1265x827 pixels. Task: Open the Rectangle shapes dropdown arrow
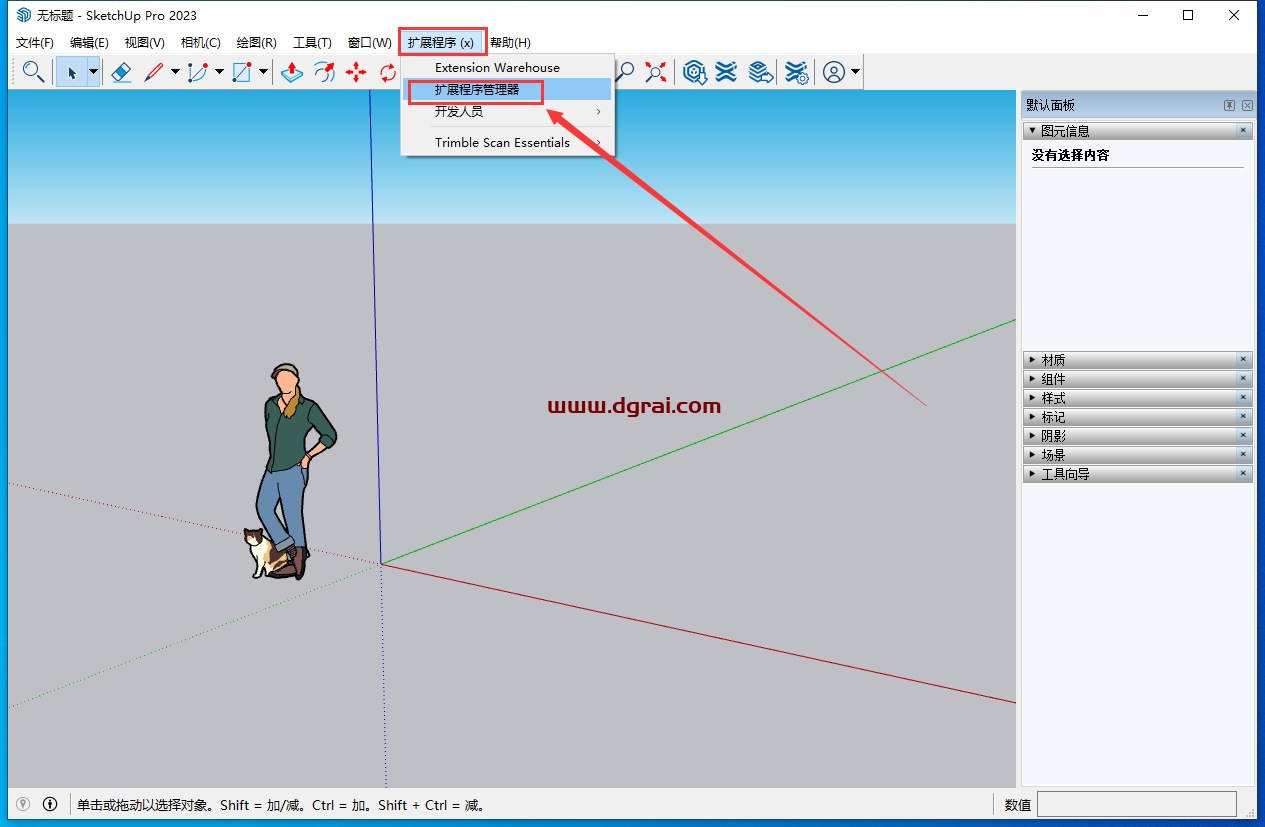coord(263,72)
